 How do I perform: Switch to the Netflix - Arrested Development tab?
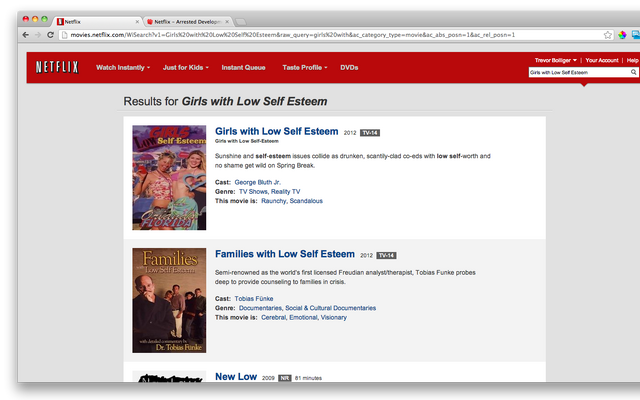(x=188, y=22)
